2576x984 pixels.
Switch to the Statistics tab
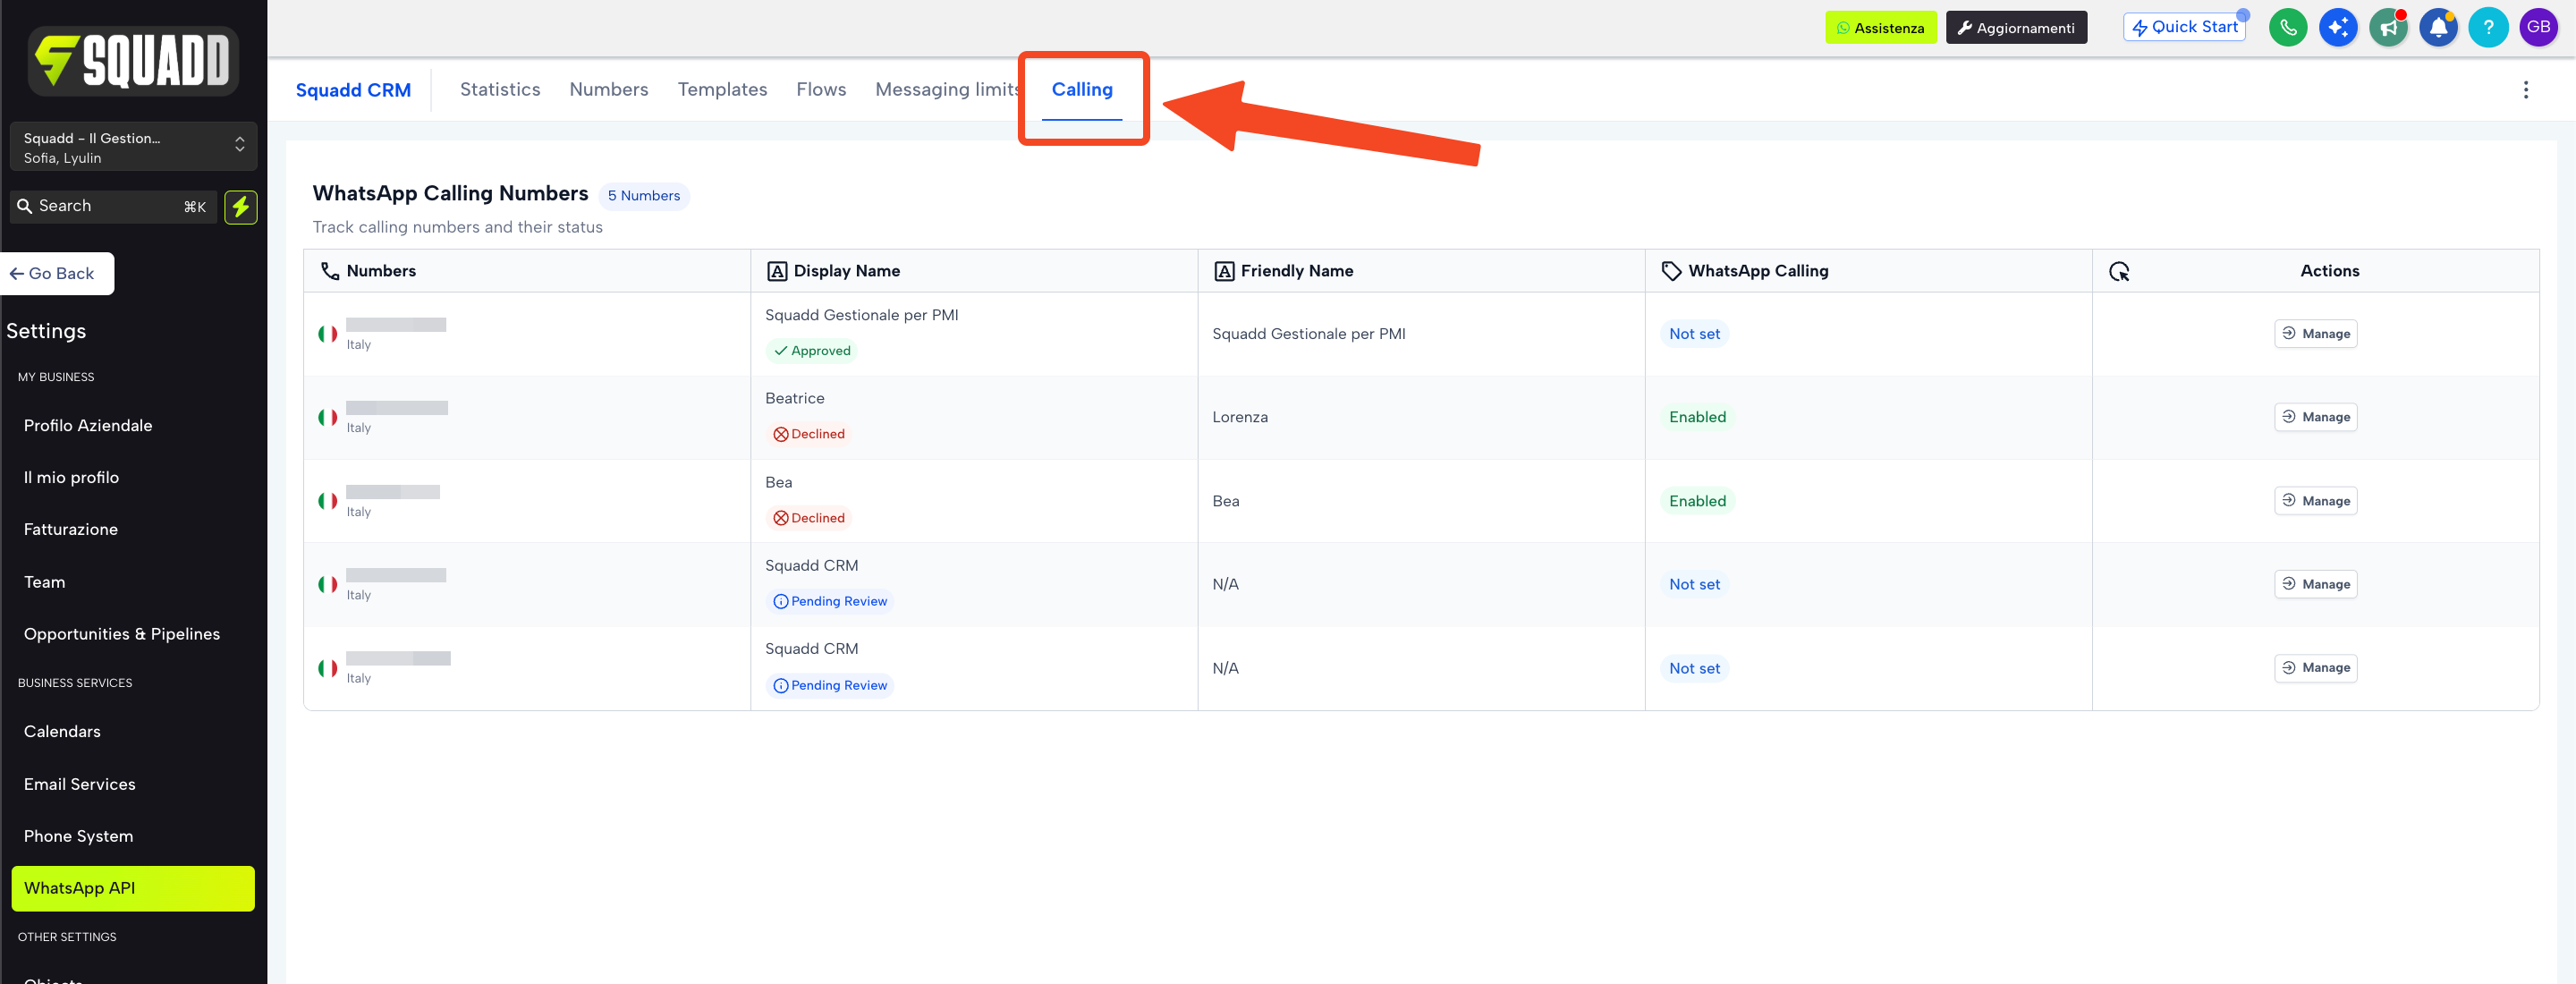[500, 90]
